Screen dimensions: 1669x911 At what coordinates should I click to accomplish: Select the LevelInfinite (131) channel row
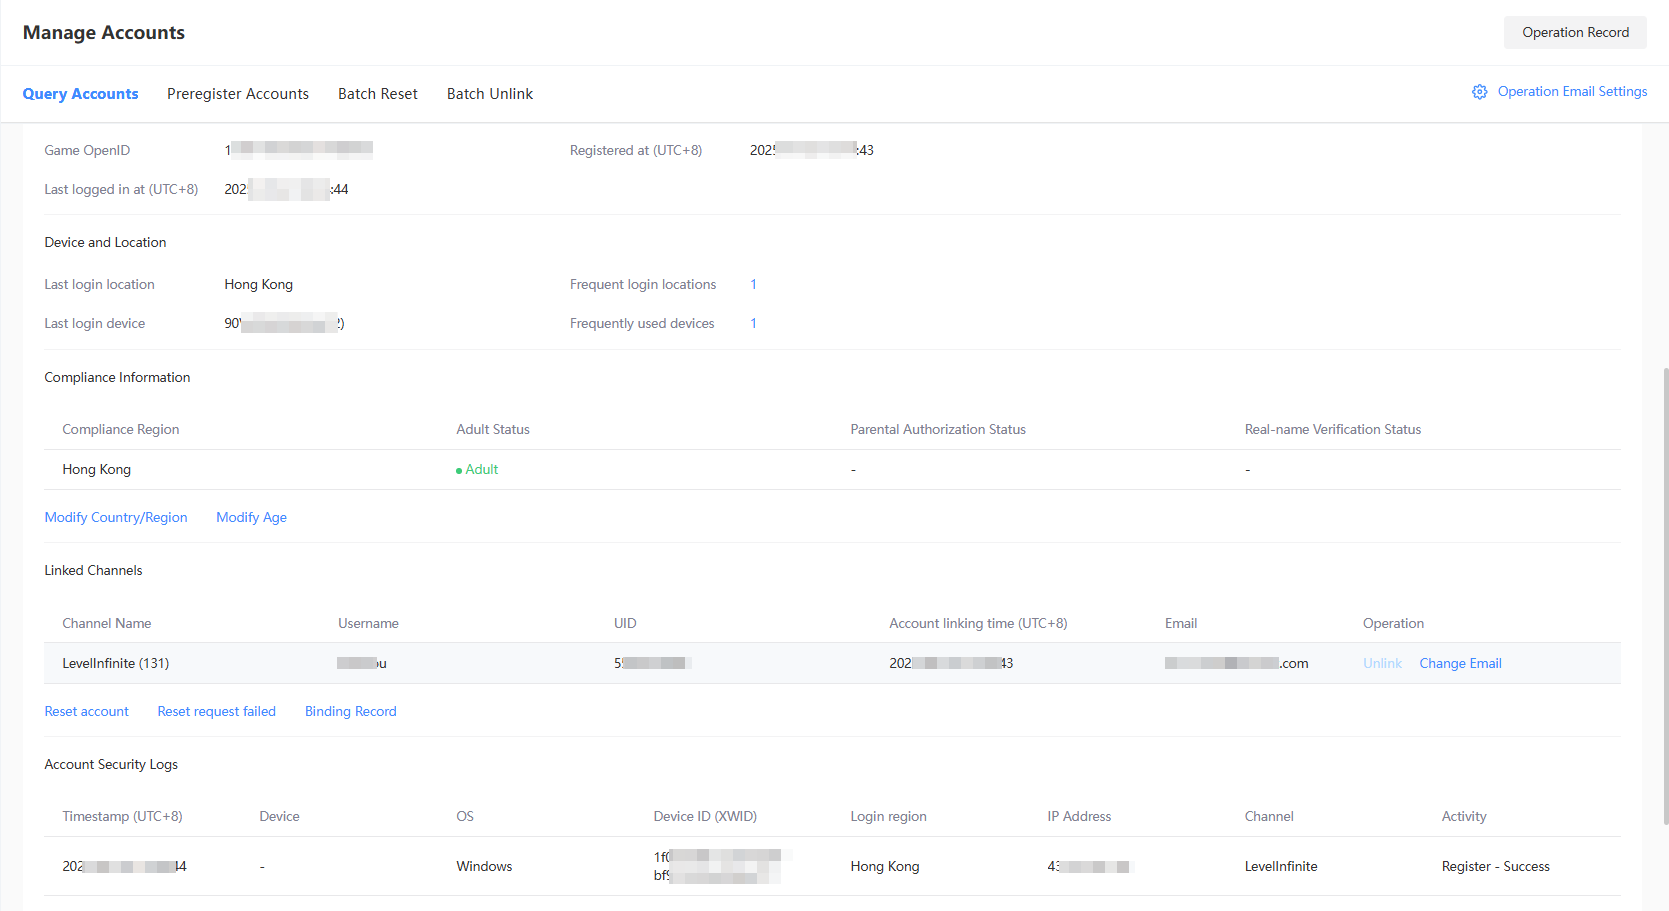116,663
